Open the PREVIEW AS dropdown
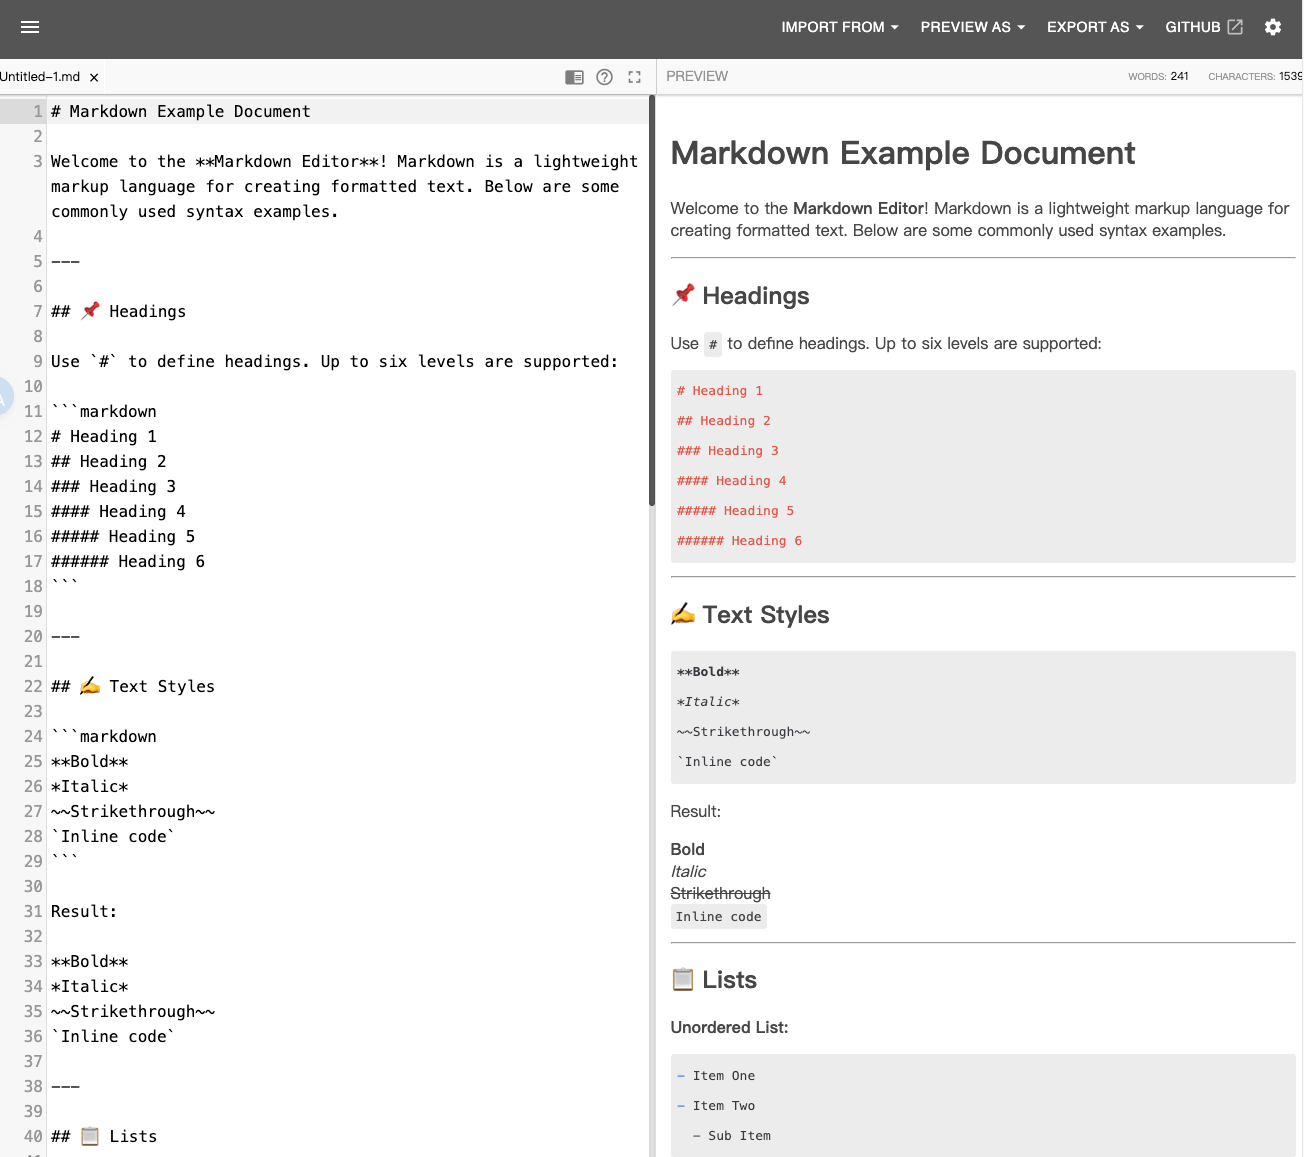The image size is (1304, 1157). (x=971, y=27)
